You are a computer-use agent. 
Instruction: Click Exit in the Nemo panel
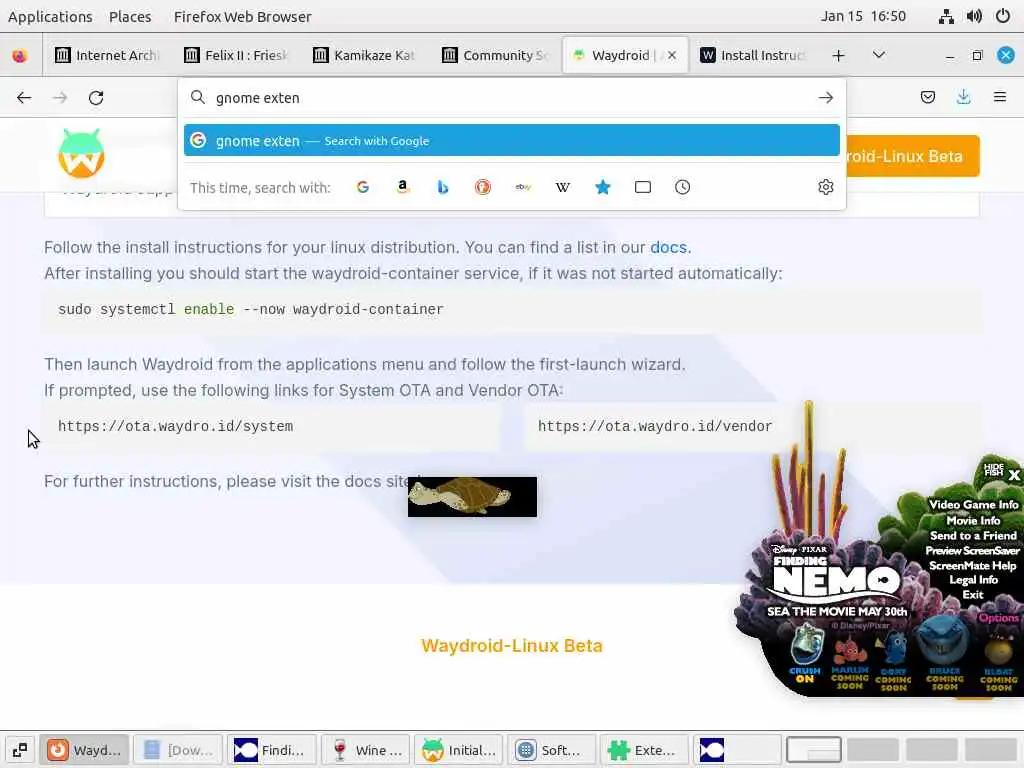(x=972, y=595)
